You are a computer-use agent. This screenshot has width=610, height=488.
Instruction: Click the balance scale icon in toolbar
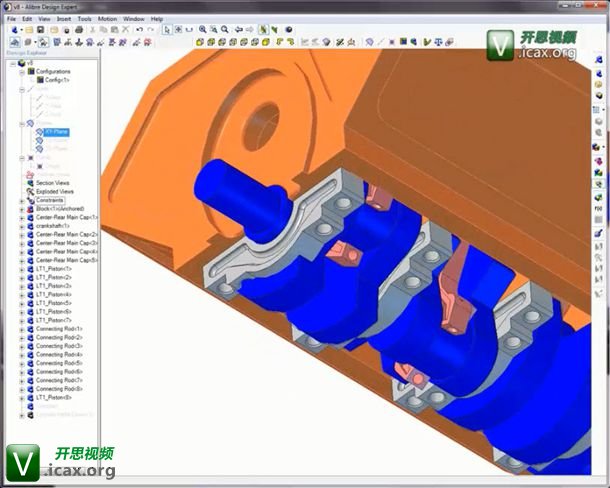click(438, 42)
